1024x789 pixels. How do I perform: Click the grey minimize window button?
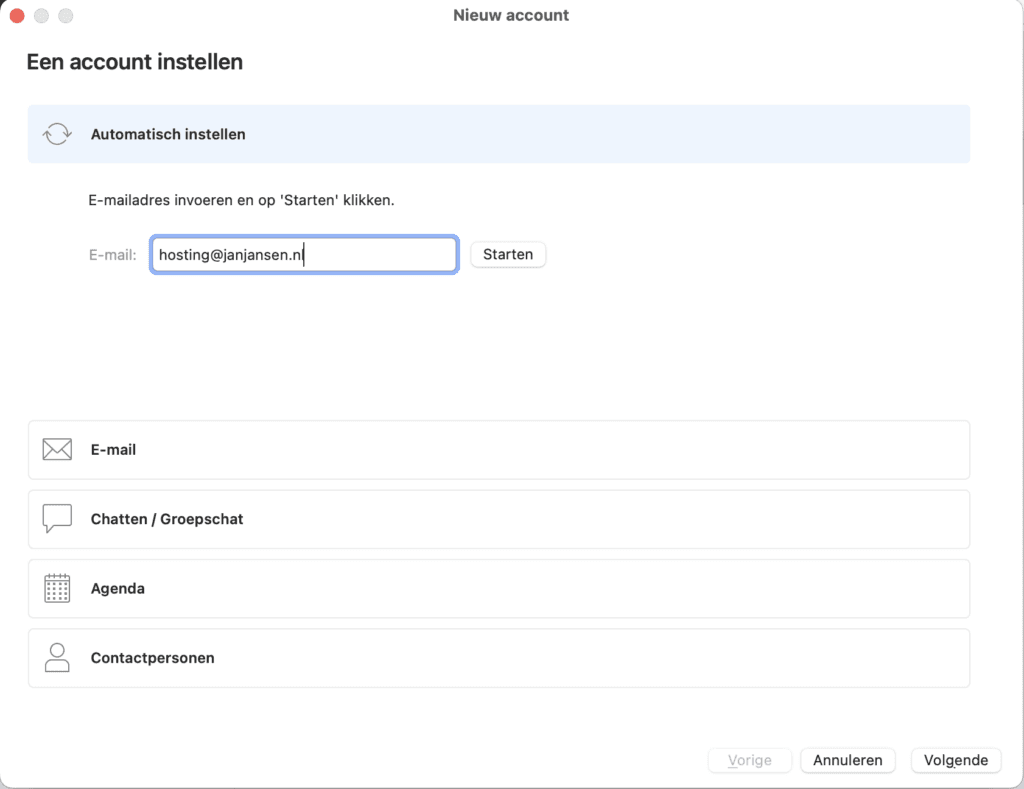[41, 16]
